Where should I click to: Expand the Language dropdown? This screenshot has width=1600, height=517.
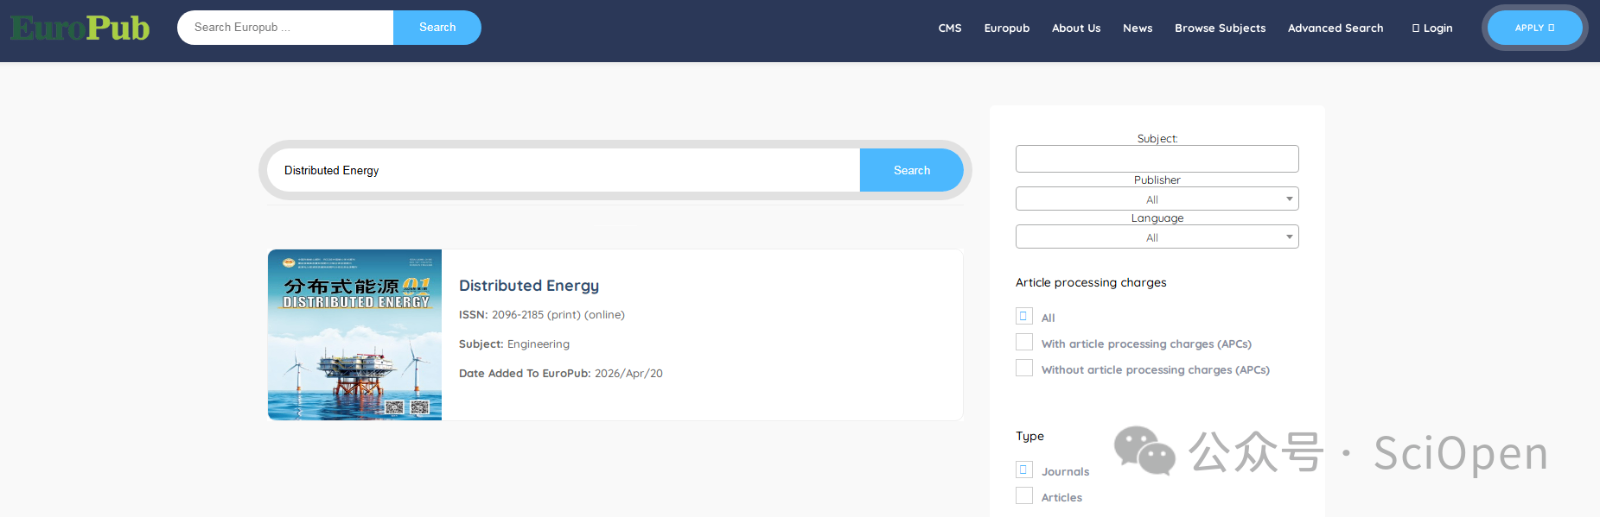click(x=1157, y=237)
